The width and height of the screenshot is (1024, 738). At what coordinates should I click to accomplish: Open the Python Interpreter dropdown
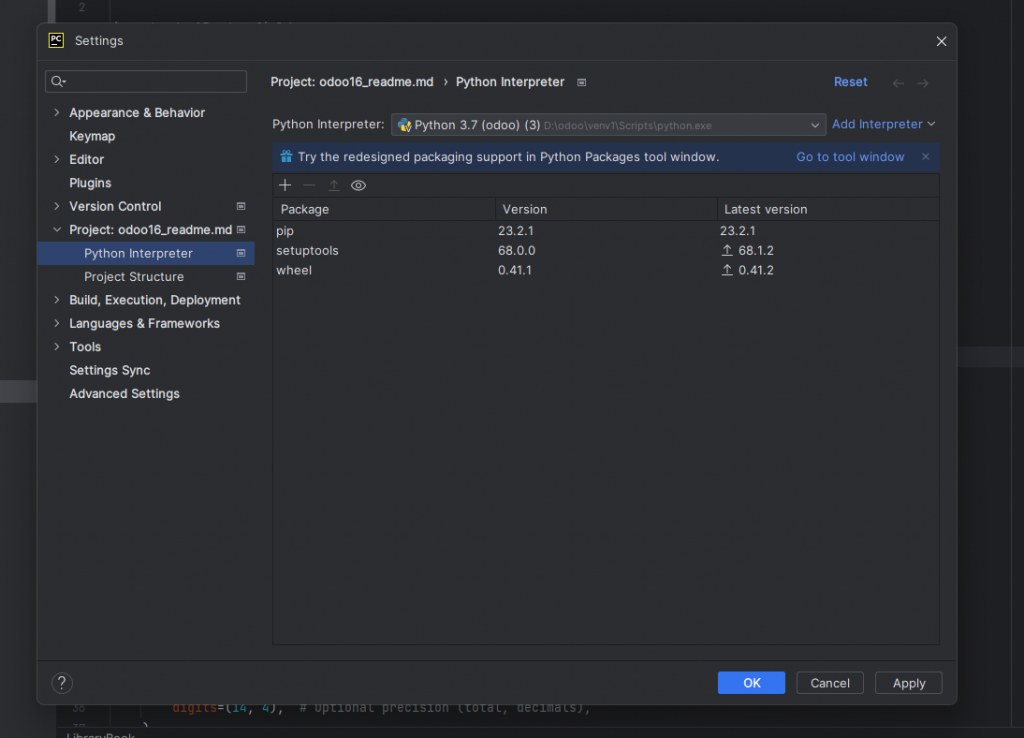tap(608, 125)
